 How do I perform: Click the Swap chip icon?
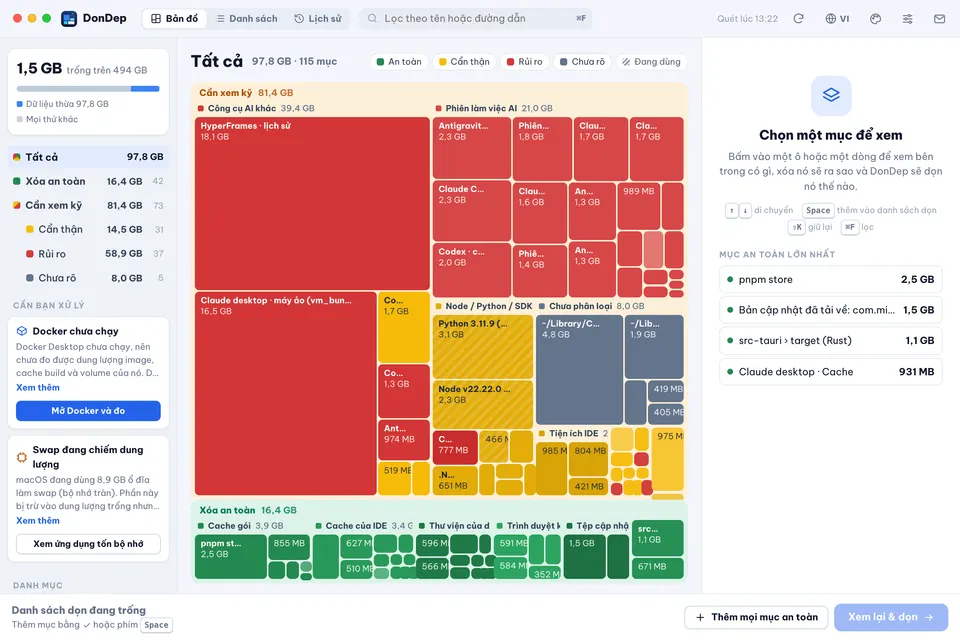coord(21,457)
